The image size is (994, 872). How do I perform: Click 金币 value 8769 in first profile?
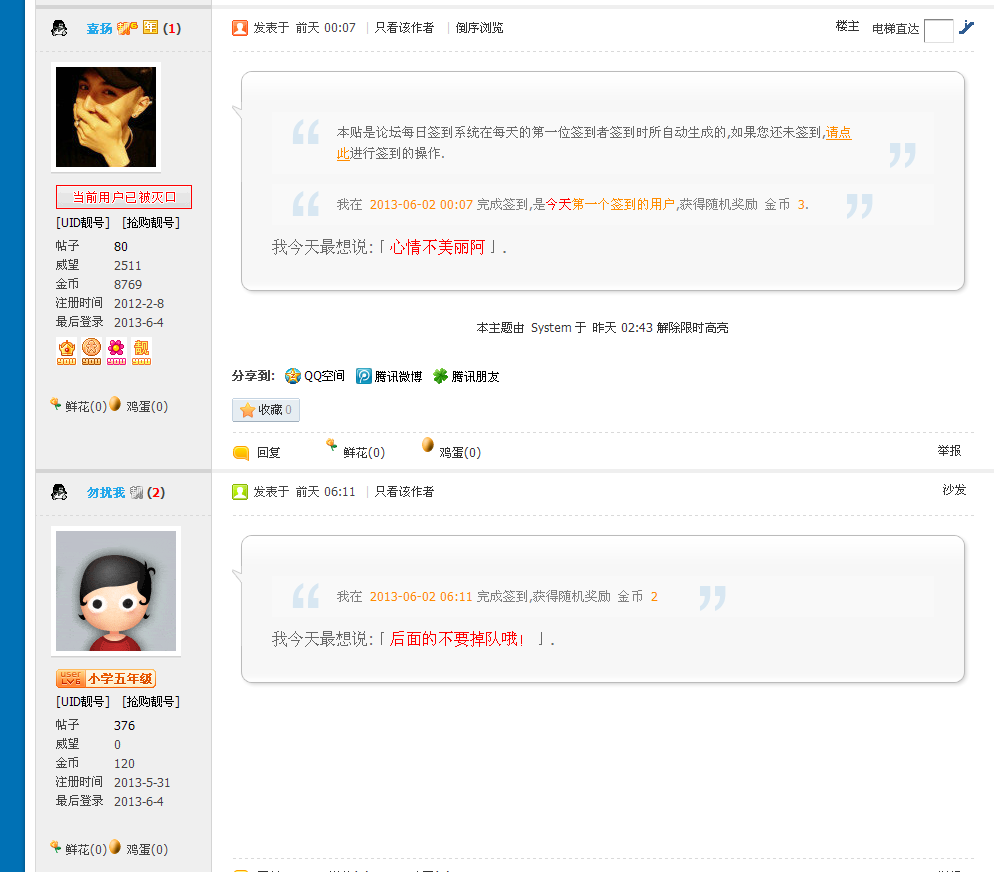pyautogui.click(x=128, y=285)
